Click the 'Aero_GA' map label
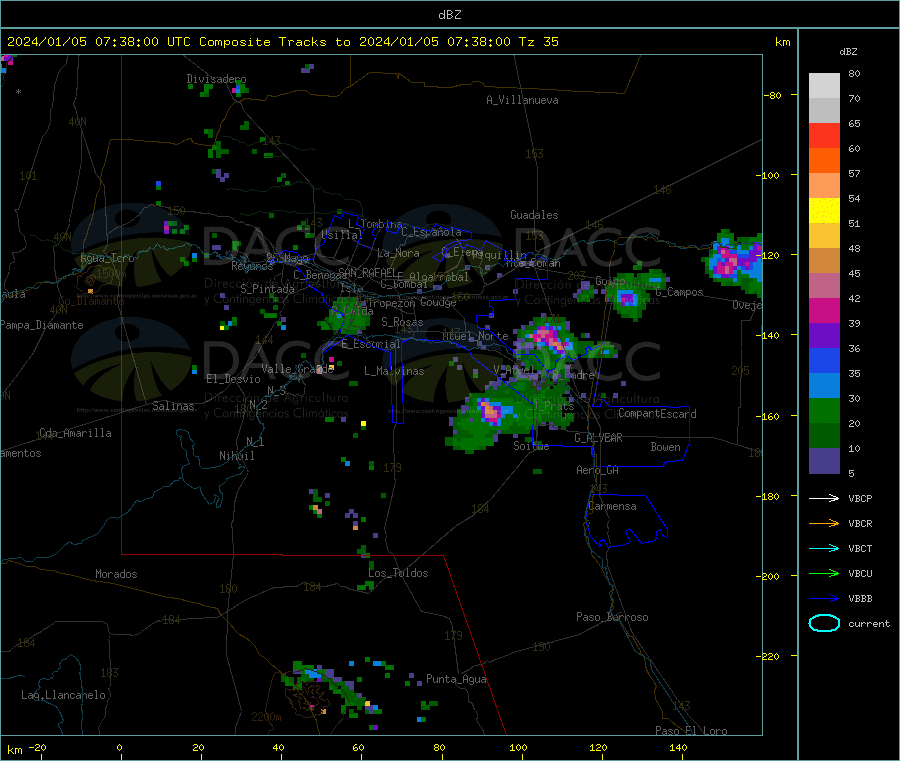The image size is (900, 761). pos(598,470)
